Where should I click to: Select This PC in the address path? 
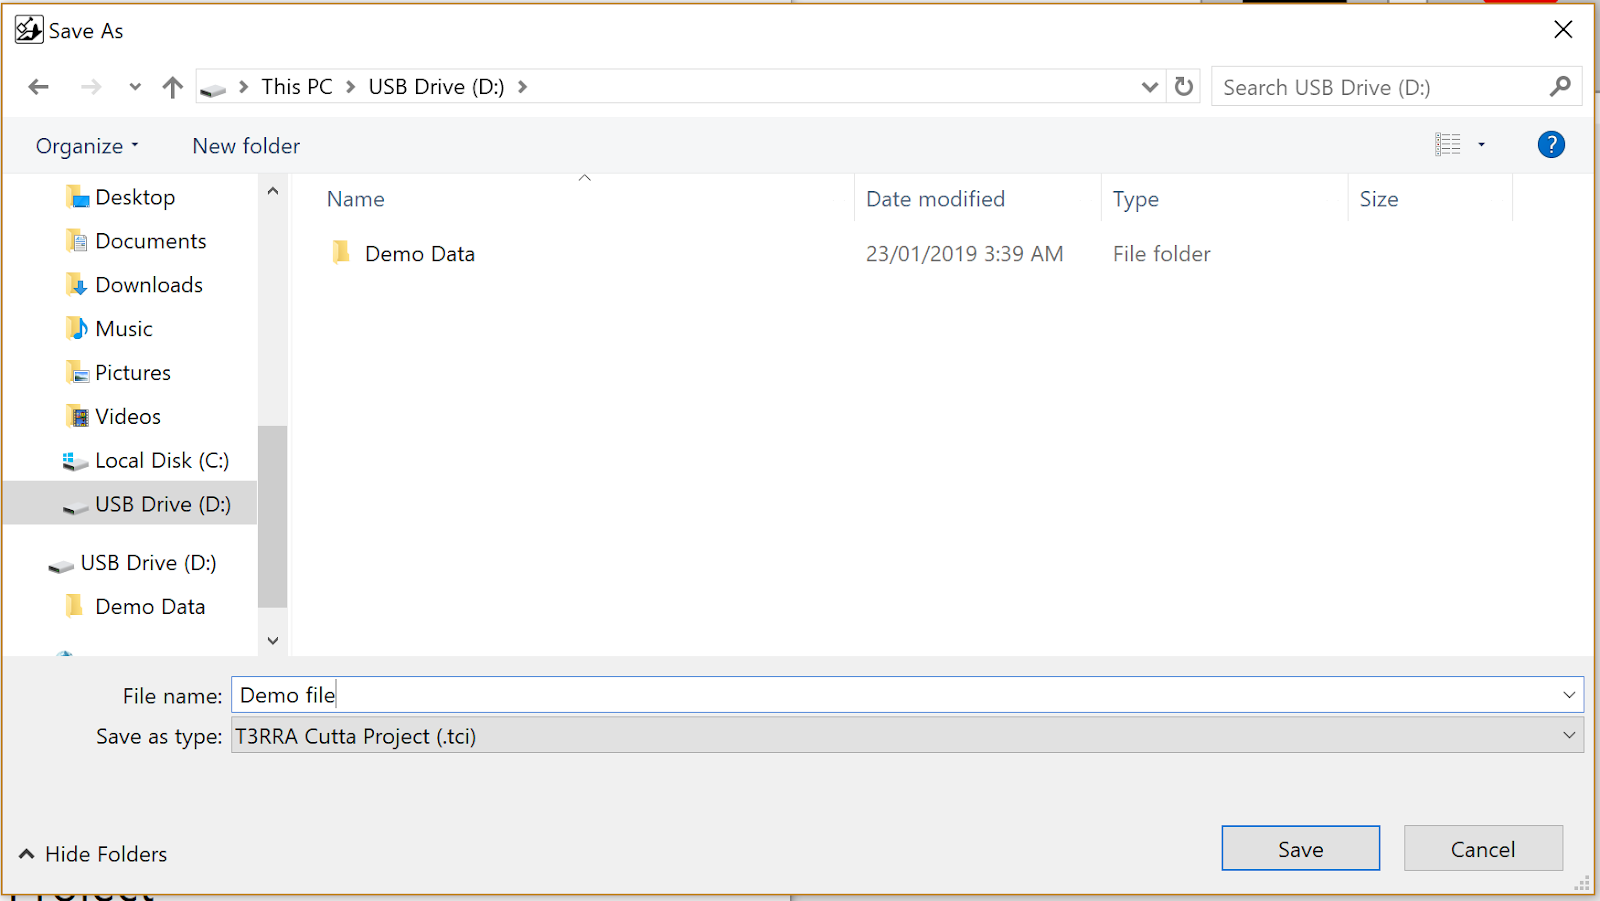point(297,87)
